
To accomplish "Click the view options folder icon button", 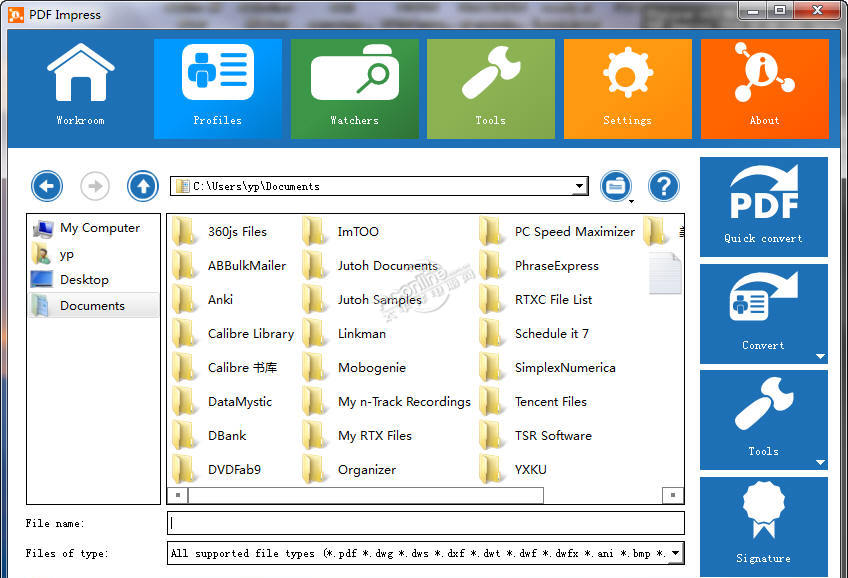I will pyautogui.click(x=615, y=186).
